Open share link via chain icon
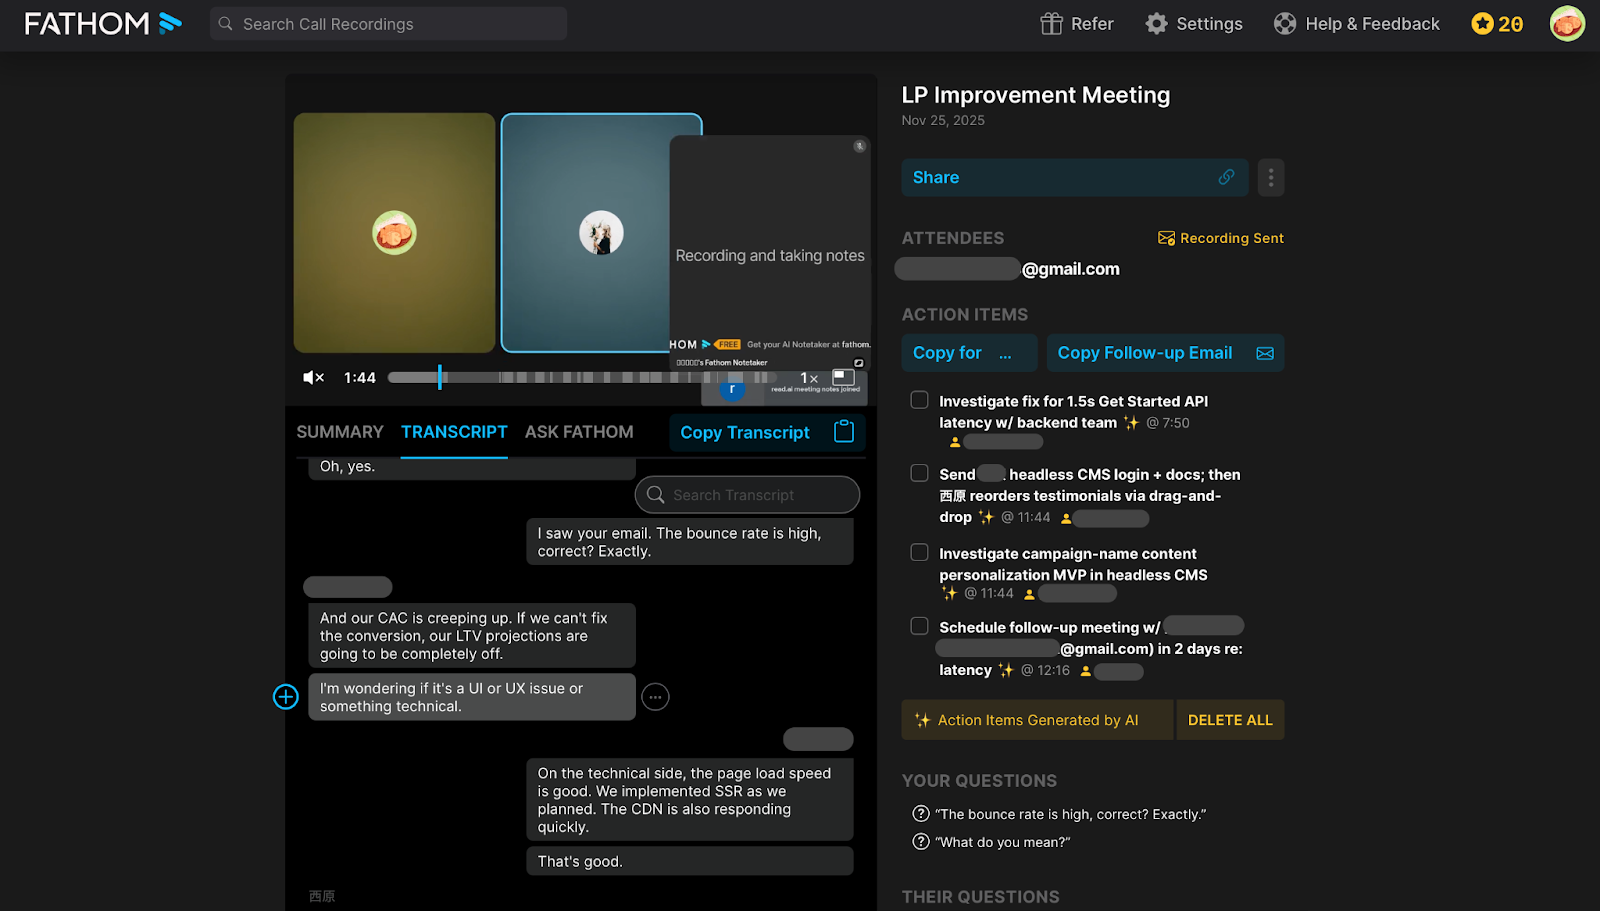 (x=1226, y=177)
